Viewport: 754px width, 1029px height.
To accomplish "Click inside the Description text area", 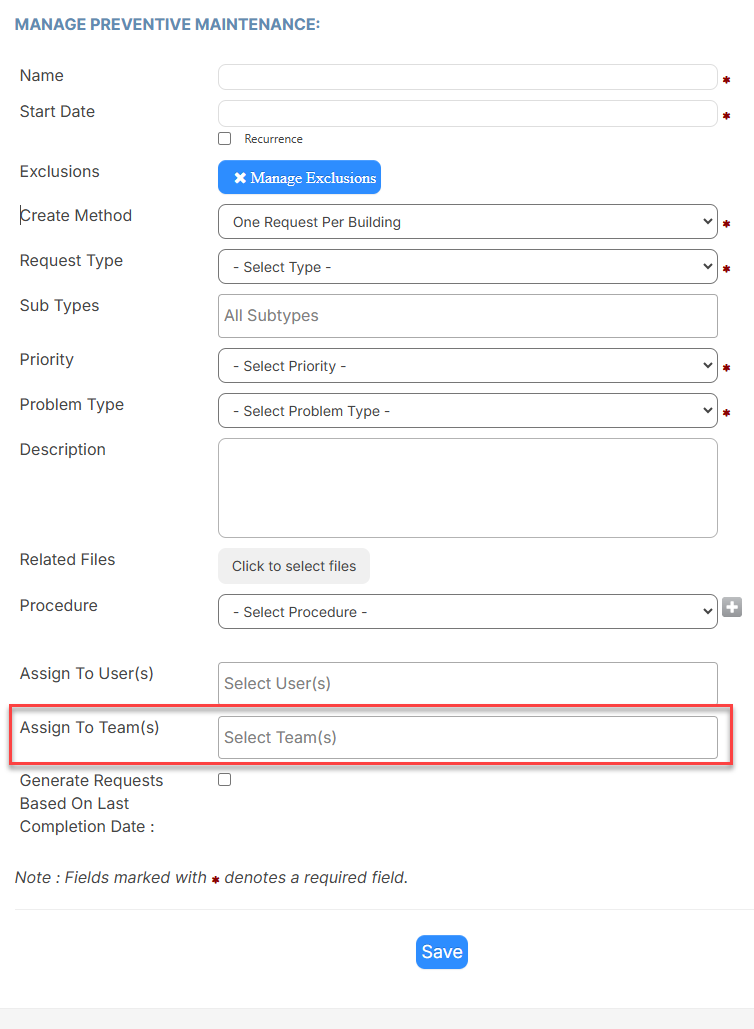I will pos(467,488).
